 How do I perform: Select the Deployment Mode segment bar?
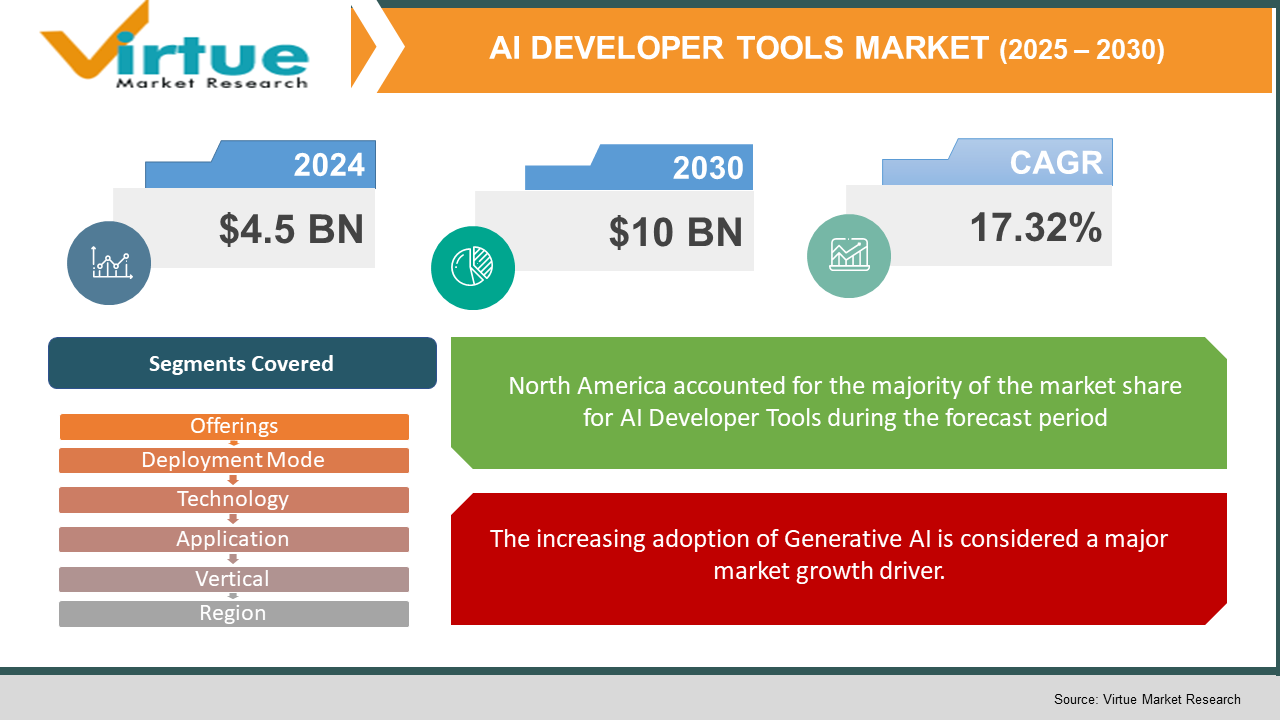tap(234, 460)
